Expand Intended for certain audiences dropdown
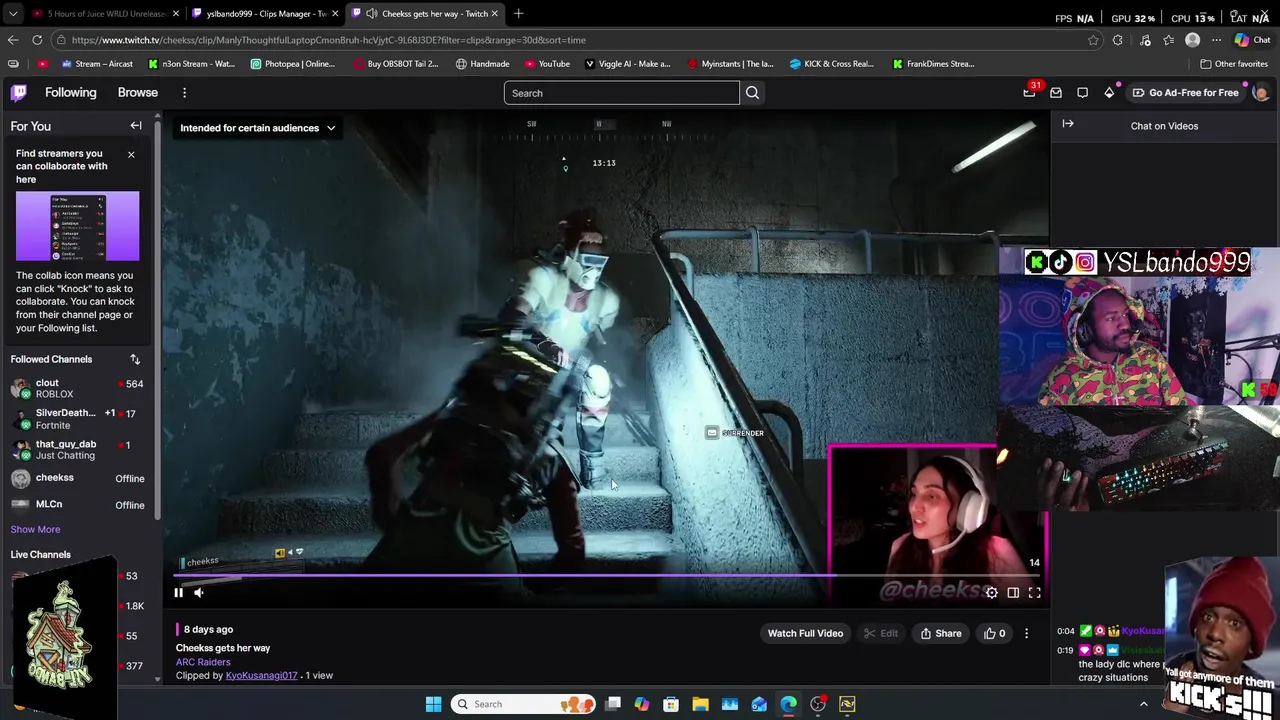 258,128
